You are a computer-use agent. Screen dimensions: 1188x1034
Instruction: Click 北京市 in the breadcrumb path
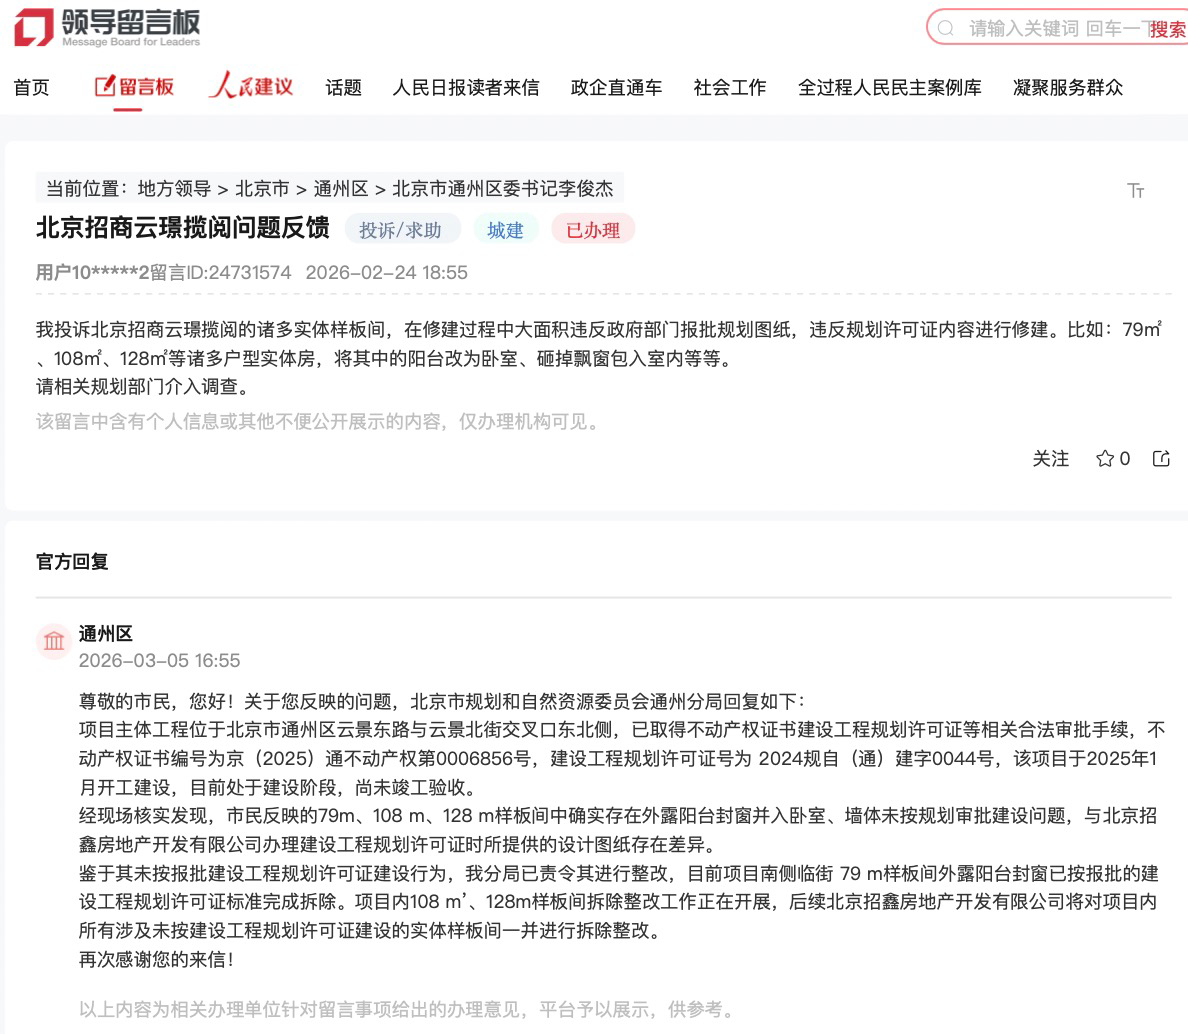(262, 189)
